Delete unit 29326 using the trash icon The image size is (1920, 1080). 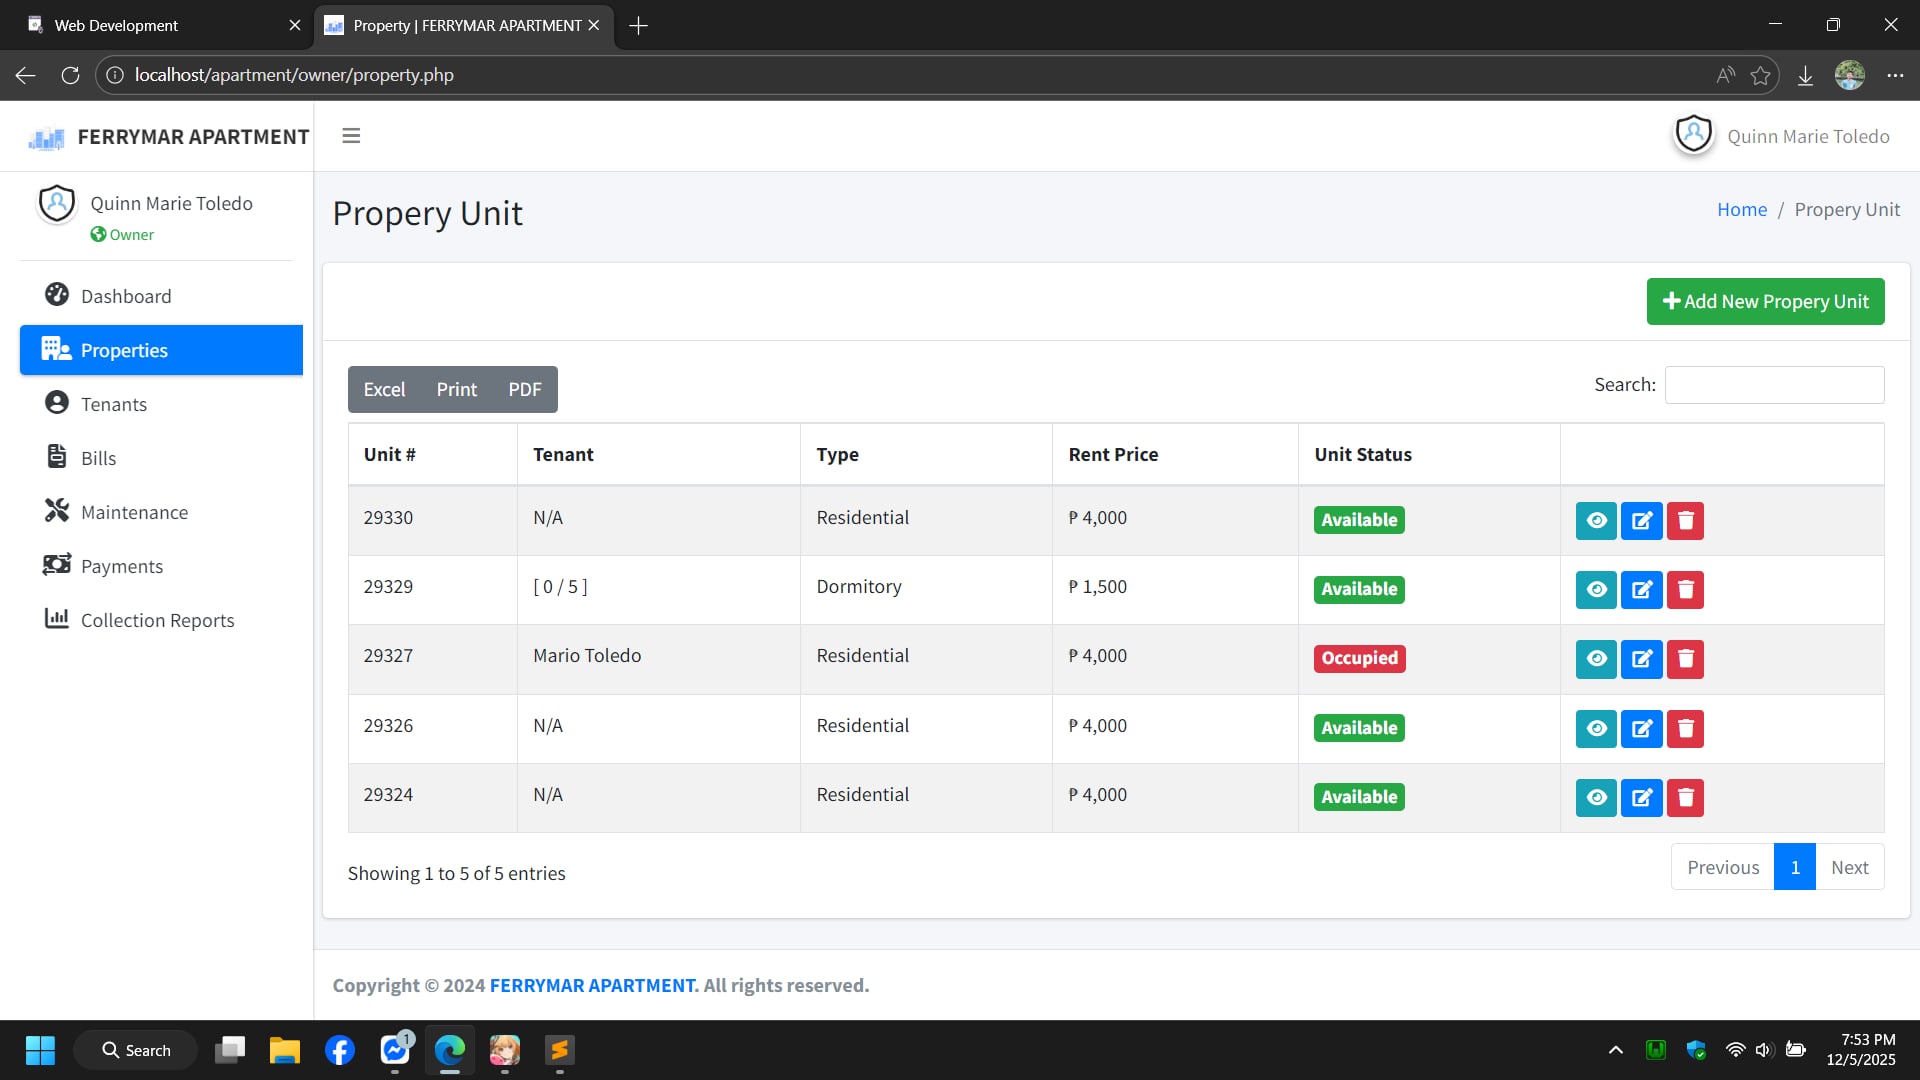pyautogui.click(x=1685, y=728)
